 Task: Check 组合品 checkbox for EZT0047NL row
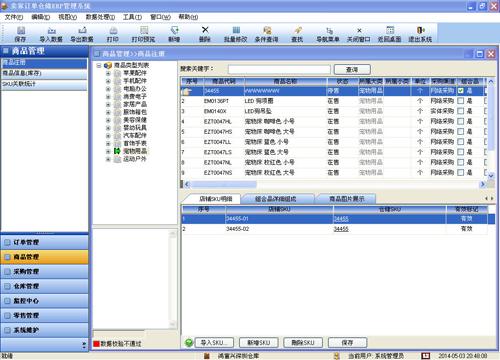[x=461, y=162]
